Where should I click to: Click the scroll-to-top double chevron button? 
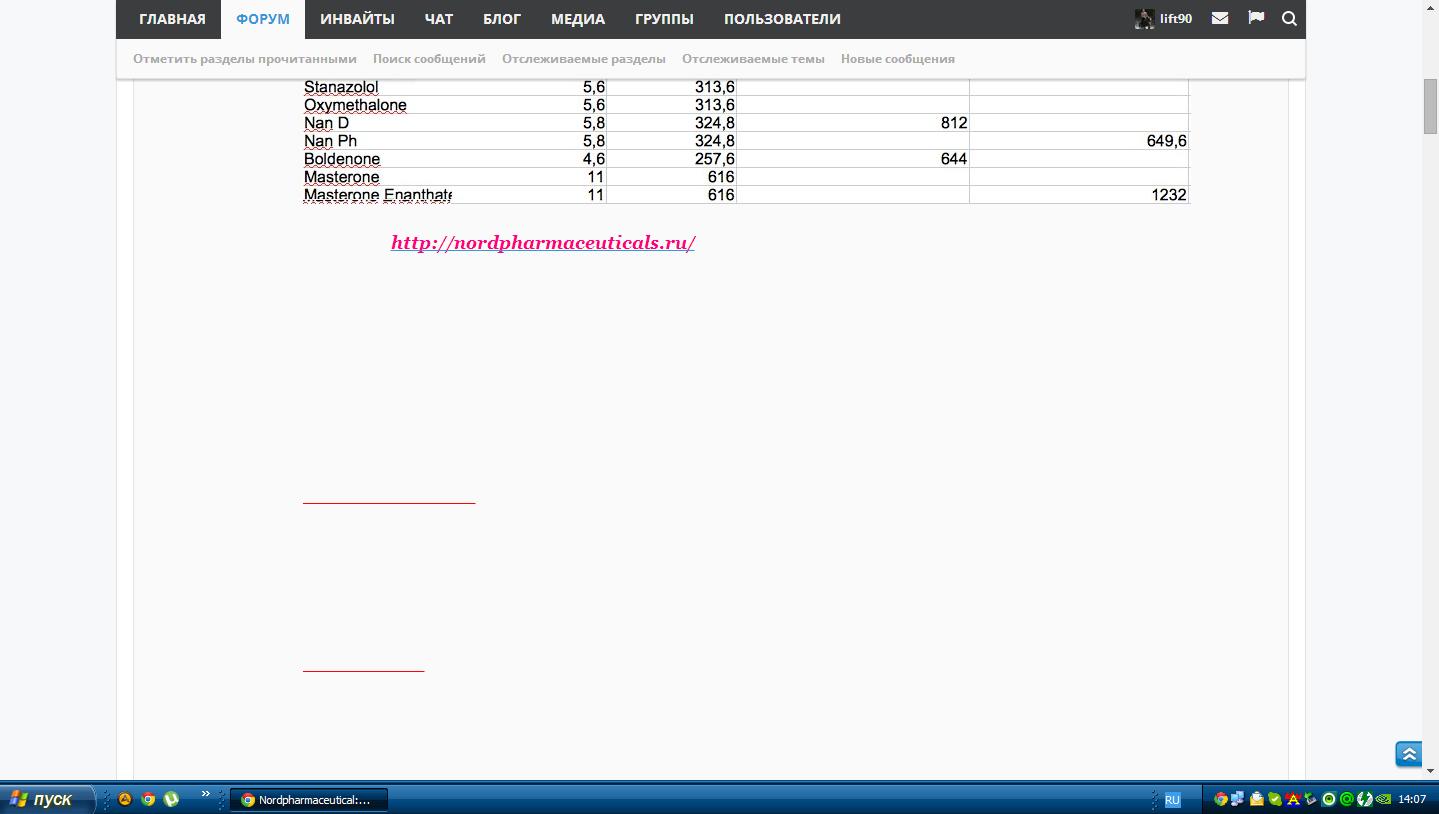coord(1409,754)
